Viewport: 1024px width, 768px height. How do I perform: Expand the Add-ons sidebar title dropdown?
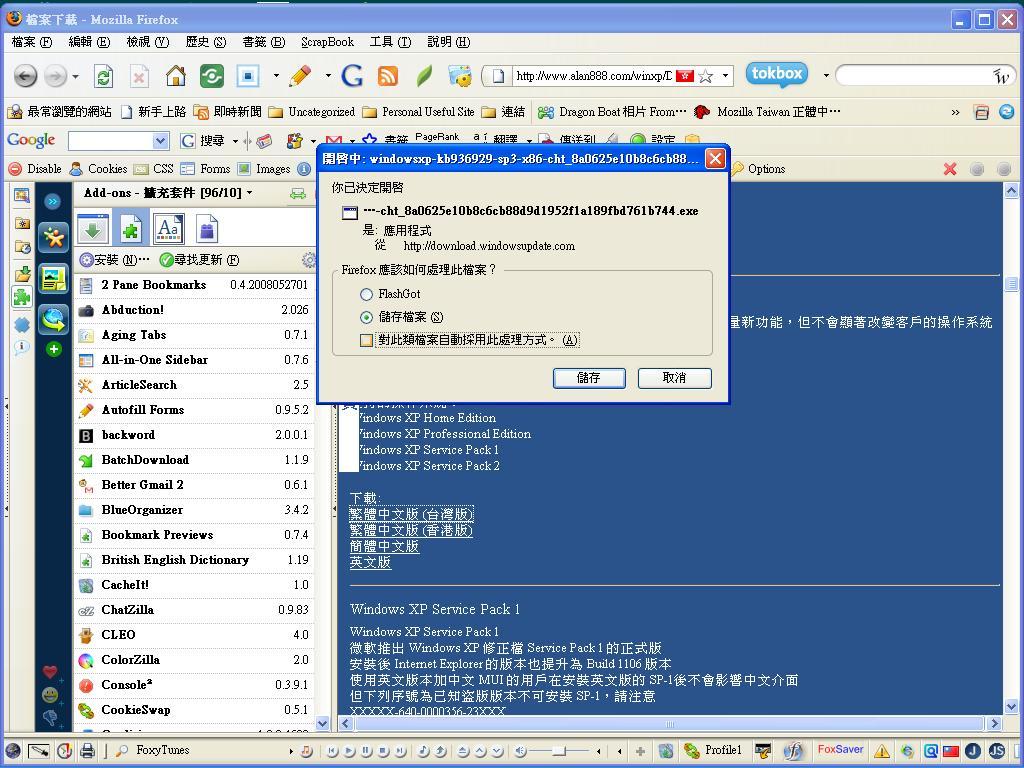click(249, 193)
